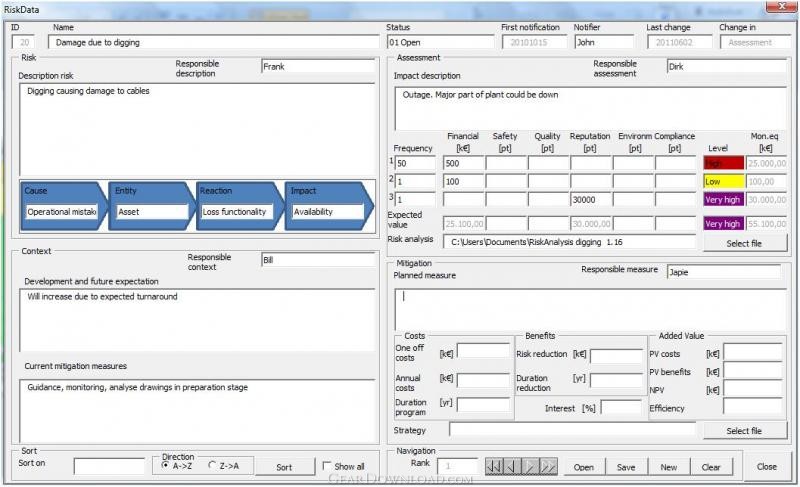Click the Entity field 'Asset'
This screenshot has height=487, width=800.
point(152,212)
